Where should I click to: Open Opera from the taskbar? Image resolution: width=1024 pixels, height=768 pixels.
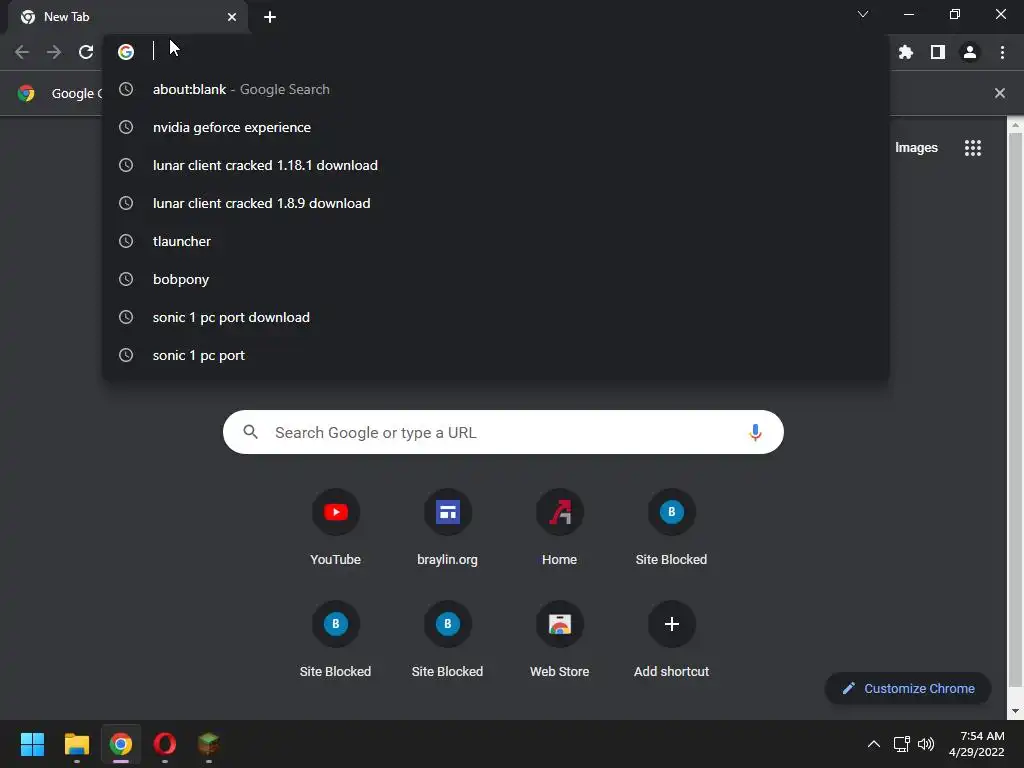coord(165,744)
